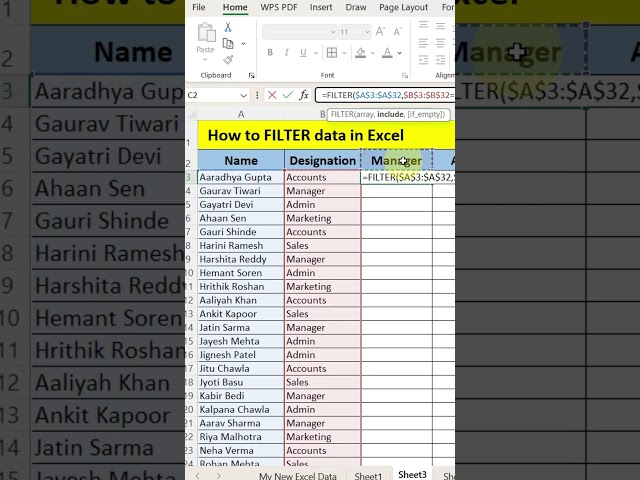Toggle Underline formatting
This screenshot has height=480, width=640.
pos(303,53)
